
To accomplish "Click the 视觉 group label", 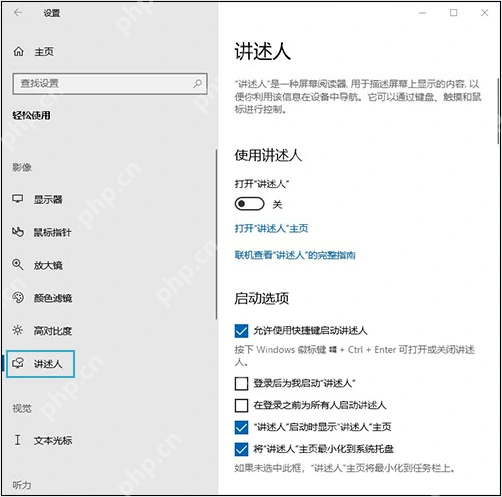I will tap(22, 408).
